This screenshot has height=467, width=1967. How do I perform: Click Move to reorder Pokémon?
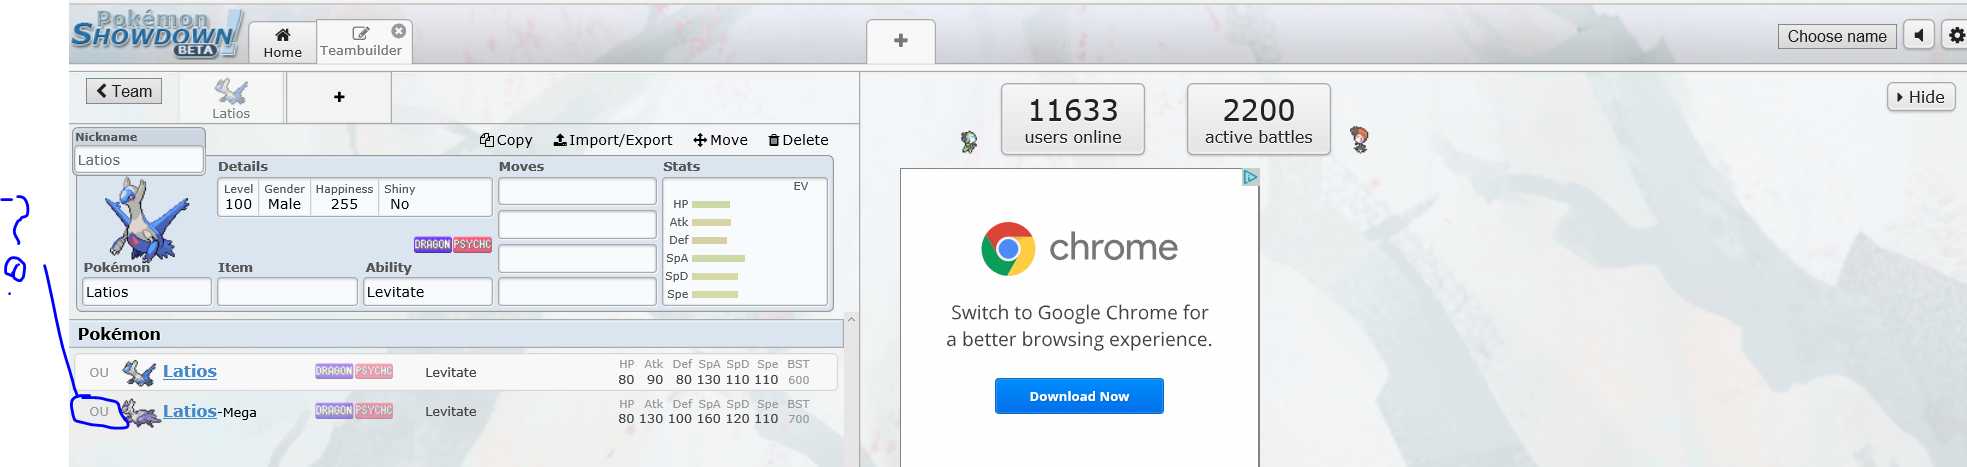point(721,140)
